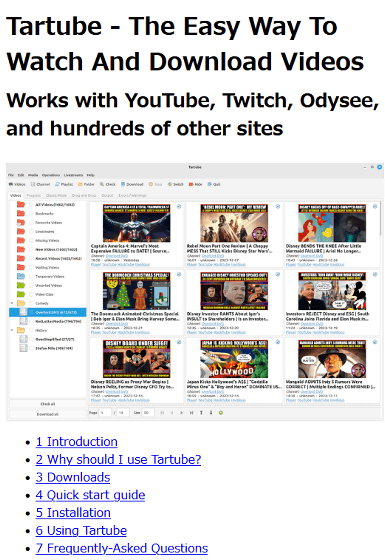Viewport: 385px width, 560px height.
Task: Click the scroll-to-top up arrow icon
Action: [x=201, y=413]
